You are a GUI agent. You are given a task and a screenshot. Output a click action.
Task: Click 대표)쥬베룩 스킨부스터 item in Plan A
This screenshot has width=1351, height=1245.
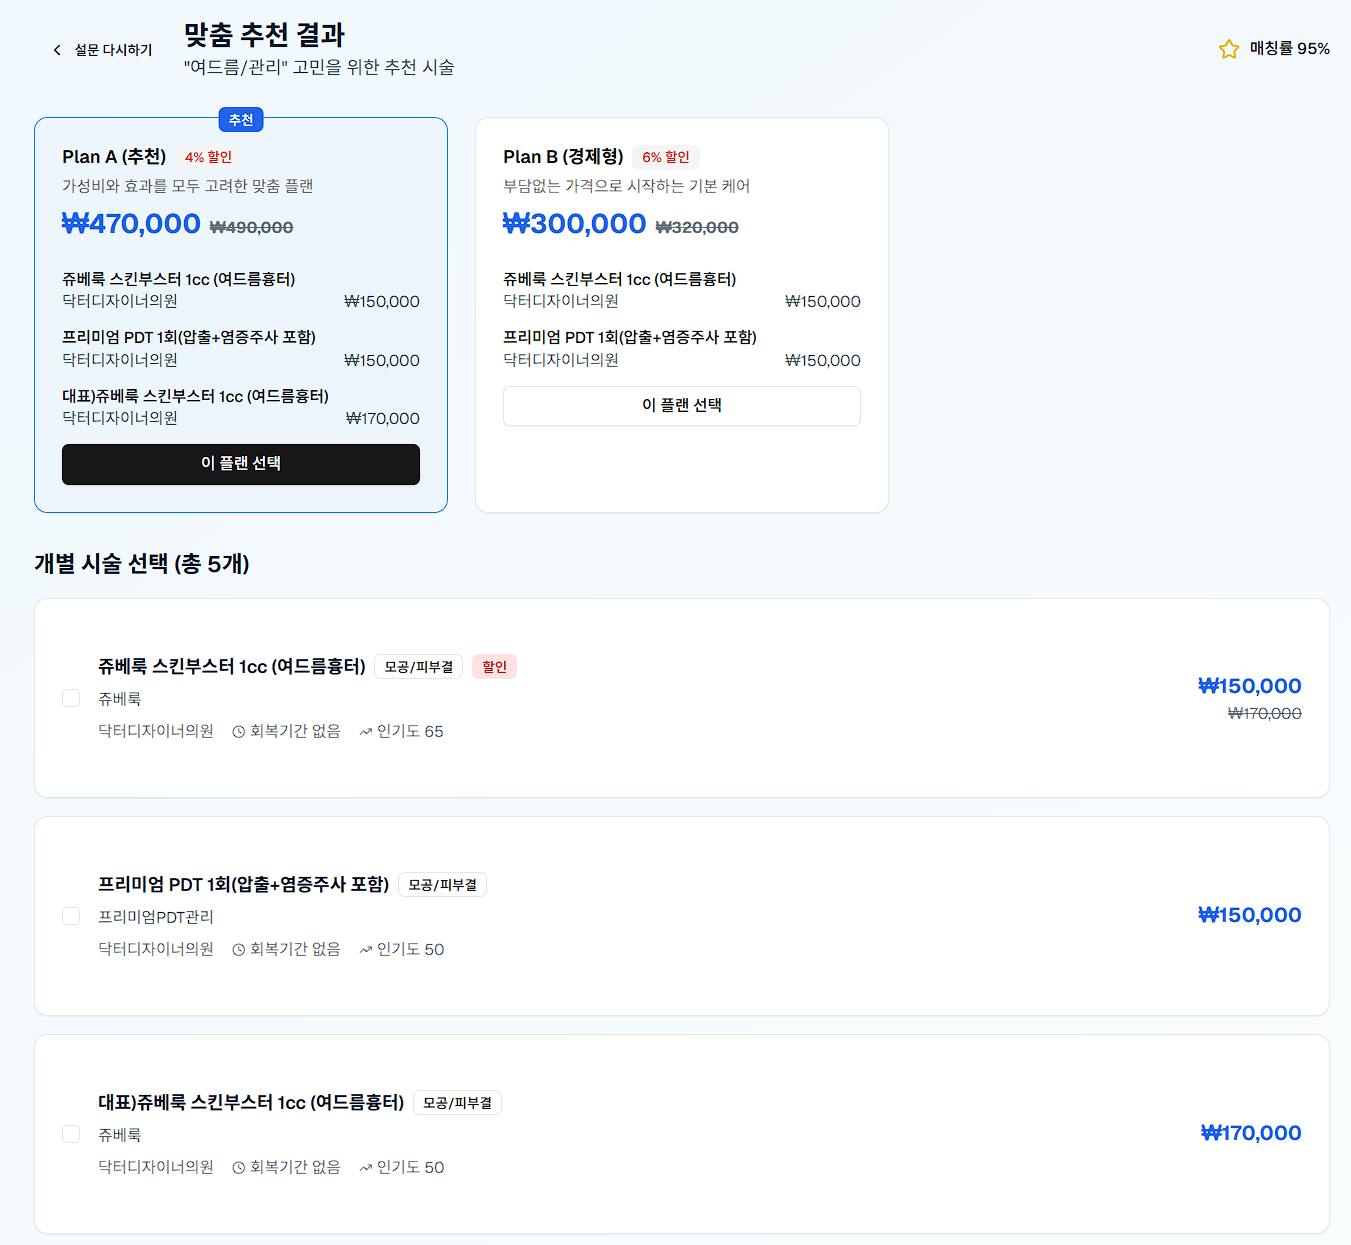click(x=195, y=396)
